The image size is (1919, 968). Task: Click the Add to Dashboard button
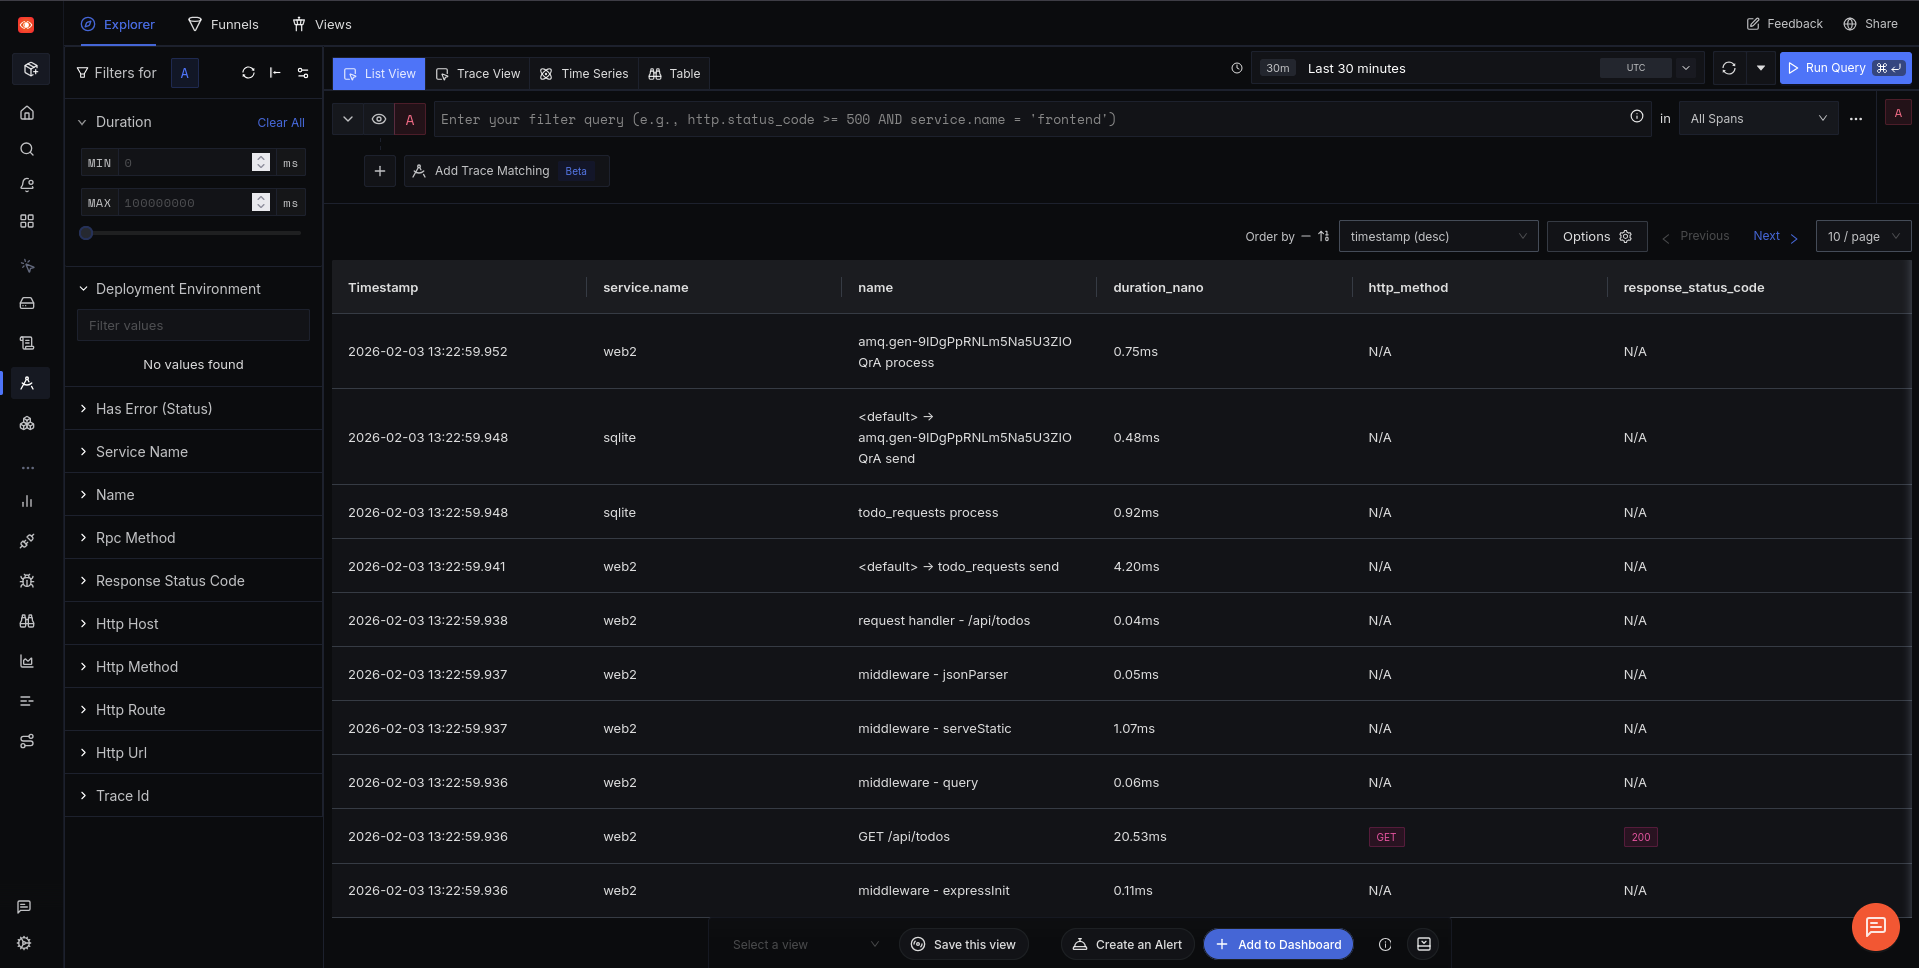[x=1278, y=944]
